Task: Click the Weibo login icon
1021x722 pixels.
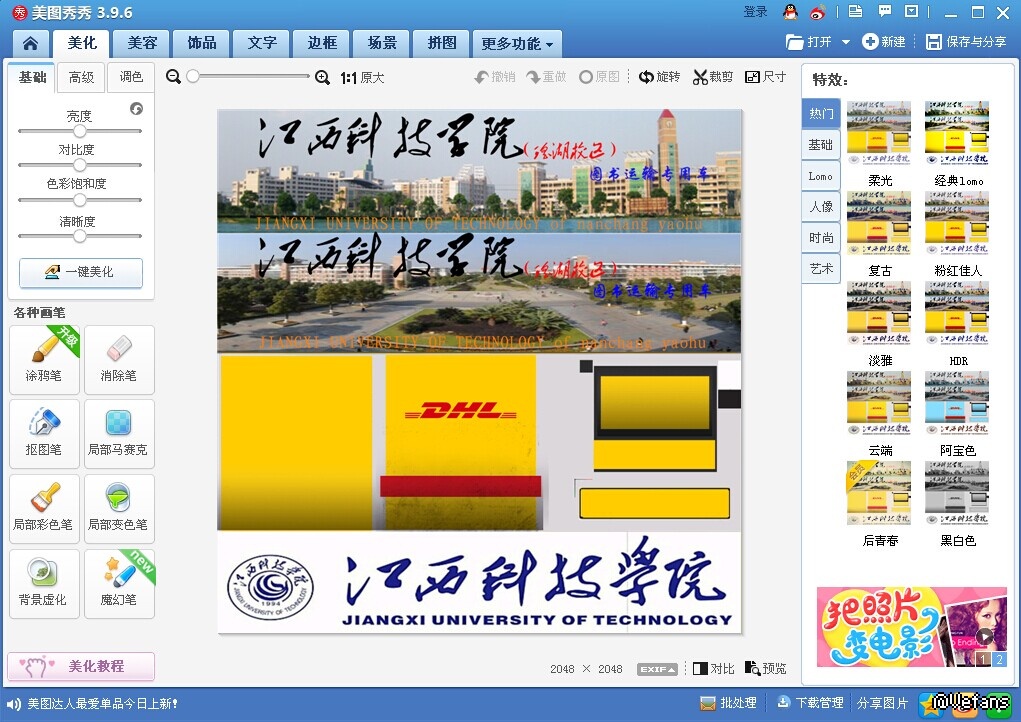Action: pos(818,12)
